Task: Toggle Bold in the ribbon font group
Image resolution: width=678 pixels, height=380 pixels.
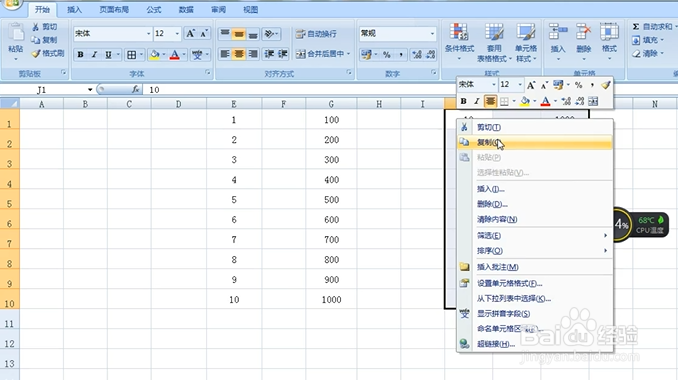Action: [80, 54]
